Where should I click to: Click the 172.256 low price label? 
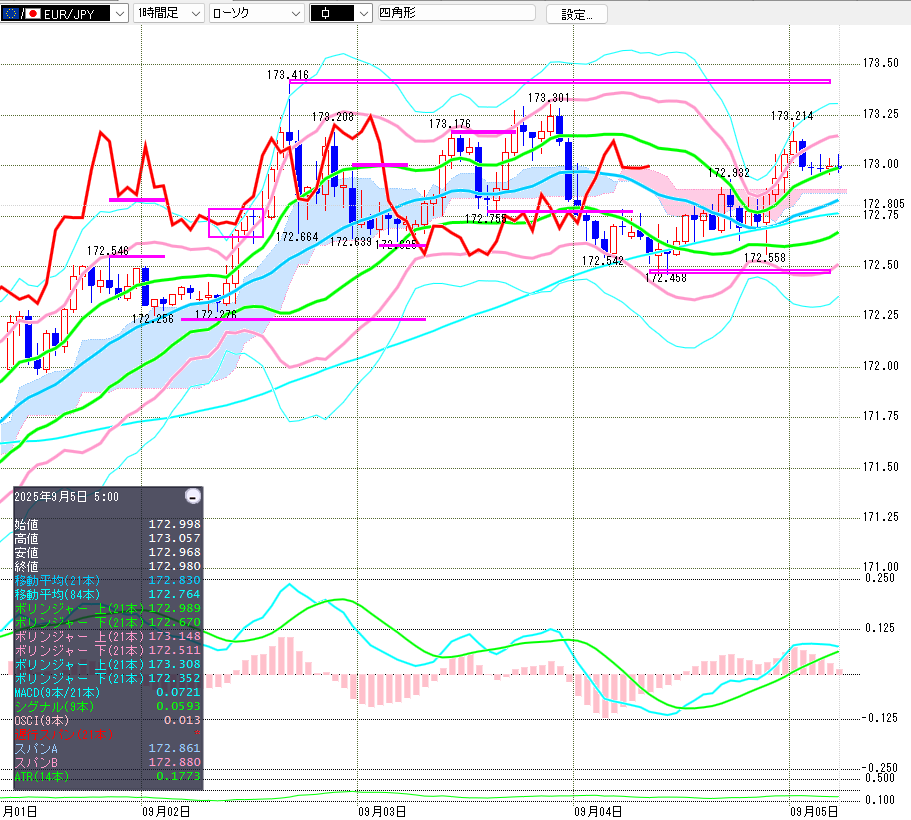coord(153,318)
